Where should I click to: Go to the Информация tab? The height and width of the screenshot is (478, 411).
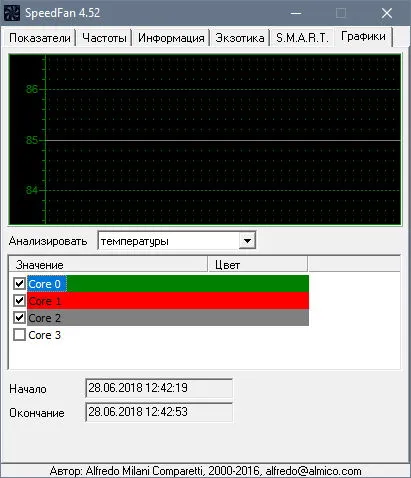(x=171, y=38)
